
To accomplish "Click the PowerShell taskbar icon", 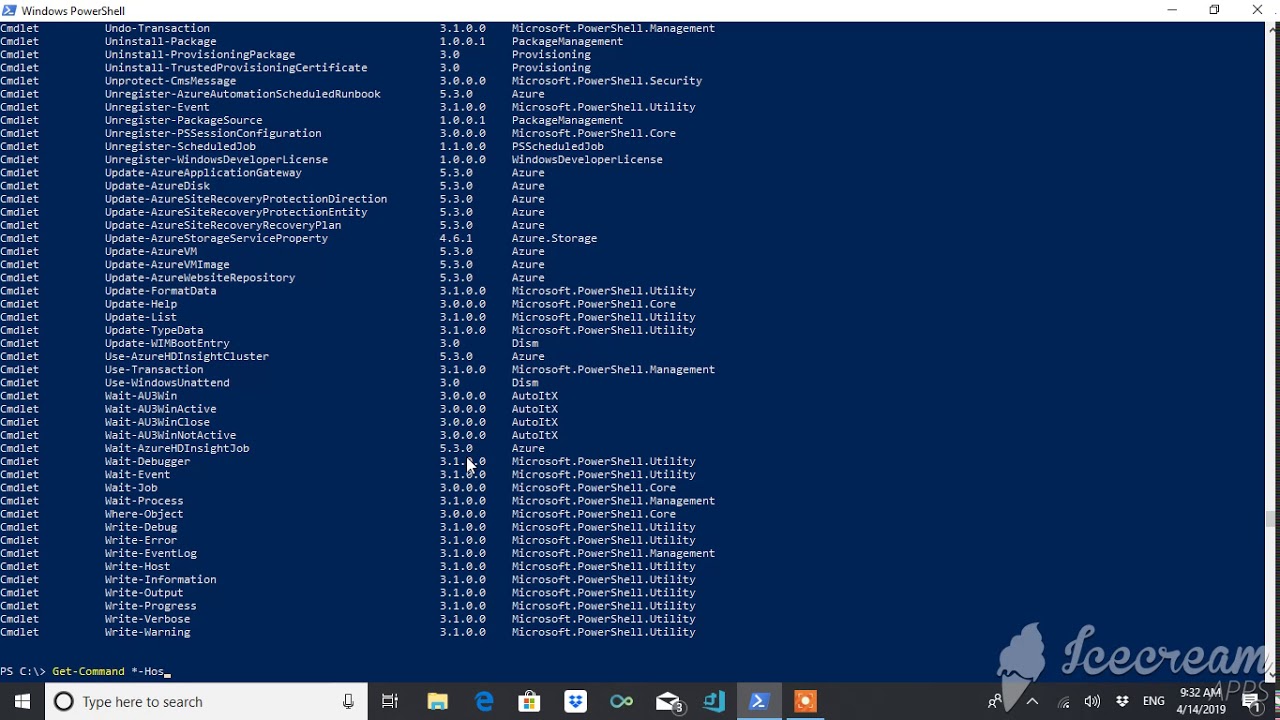I will pos(759,702).
